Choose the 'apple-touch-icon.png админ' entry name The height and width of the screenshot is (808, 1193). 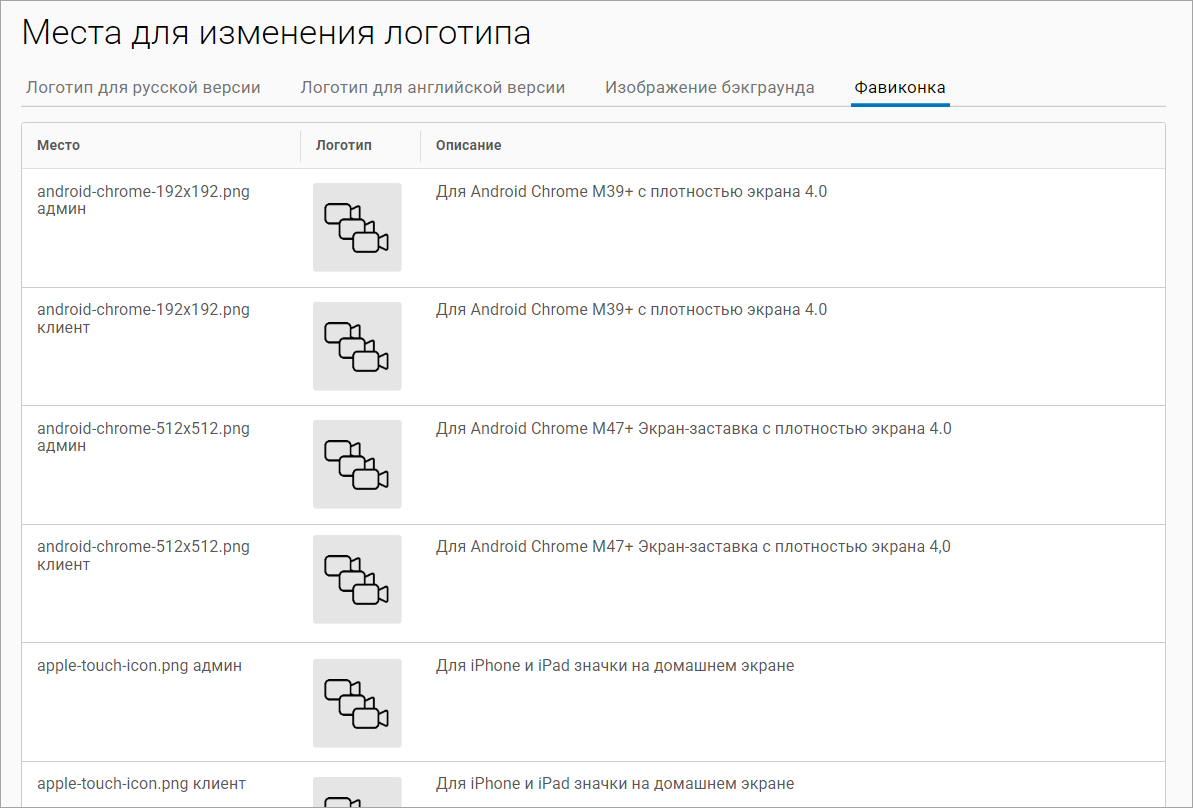point(139,666)
